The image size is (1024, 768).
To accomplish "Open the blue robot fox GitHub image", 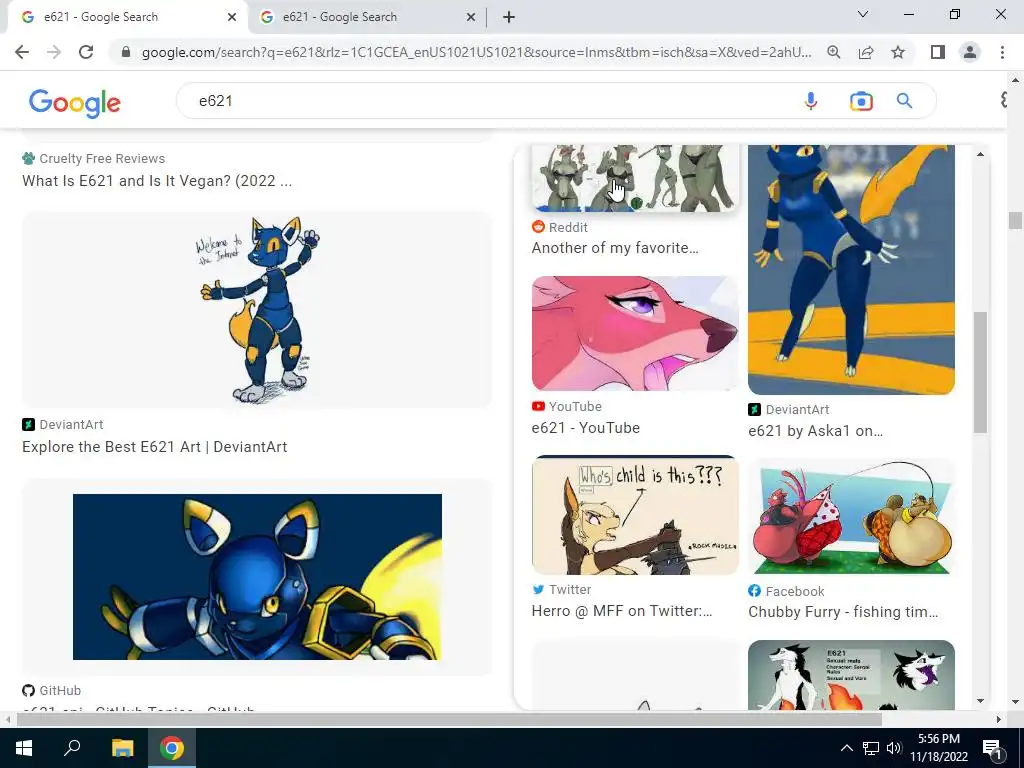I will pos(257,577).
